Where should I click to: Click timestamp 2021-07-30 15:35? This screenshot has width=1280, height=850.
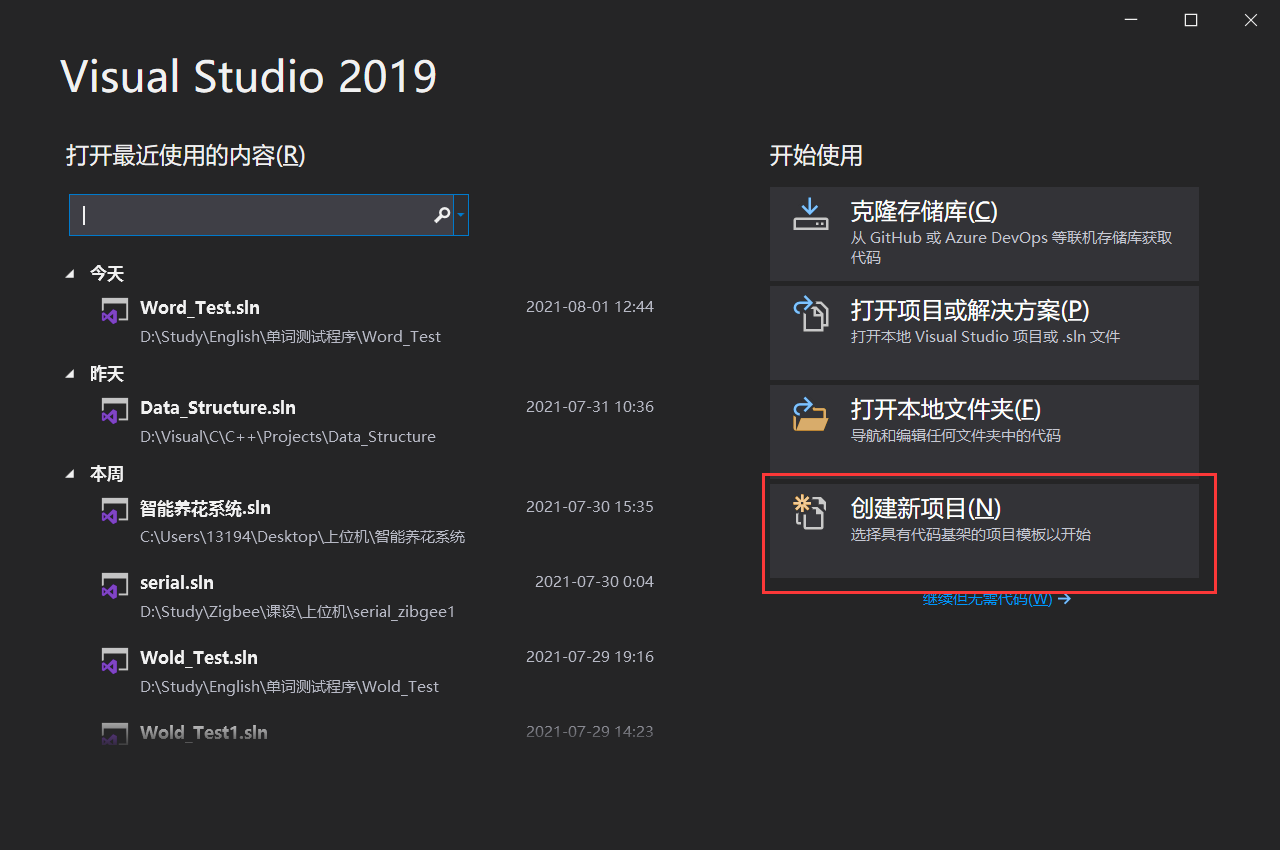(x=590, y=507)
